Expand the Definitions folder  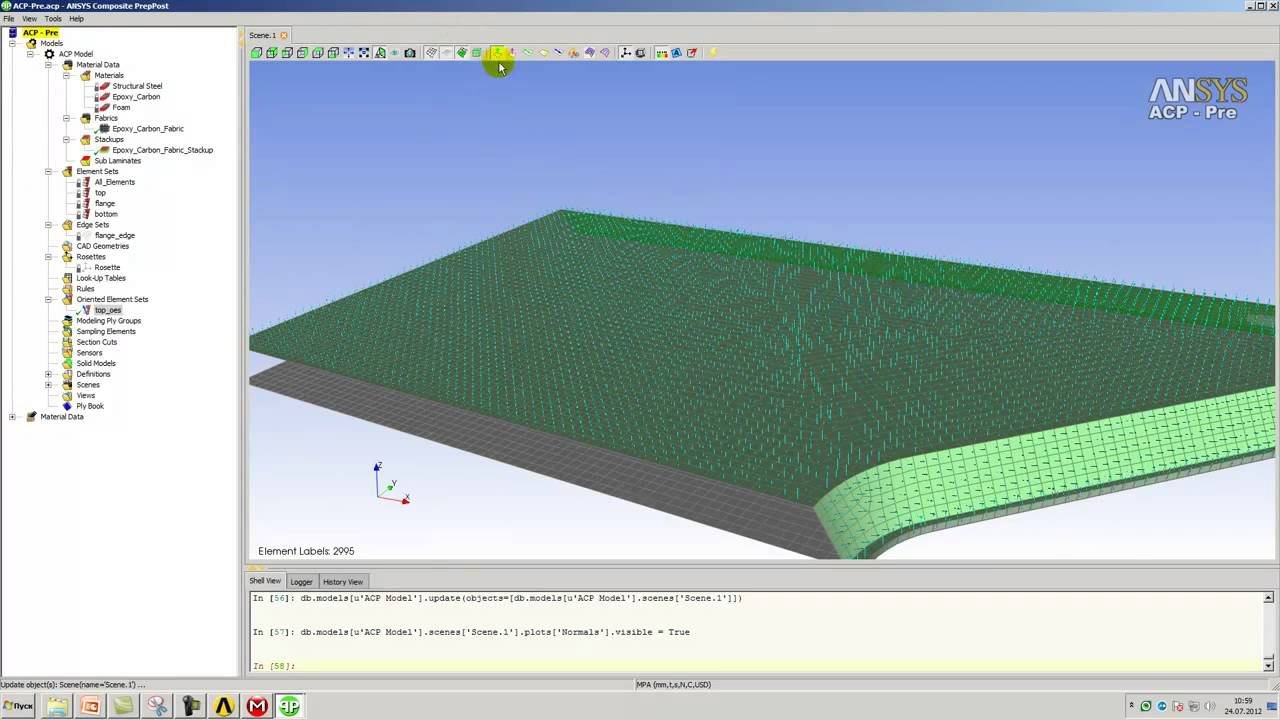tap(48, 374)
